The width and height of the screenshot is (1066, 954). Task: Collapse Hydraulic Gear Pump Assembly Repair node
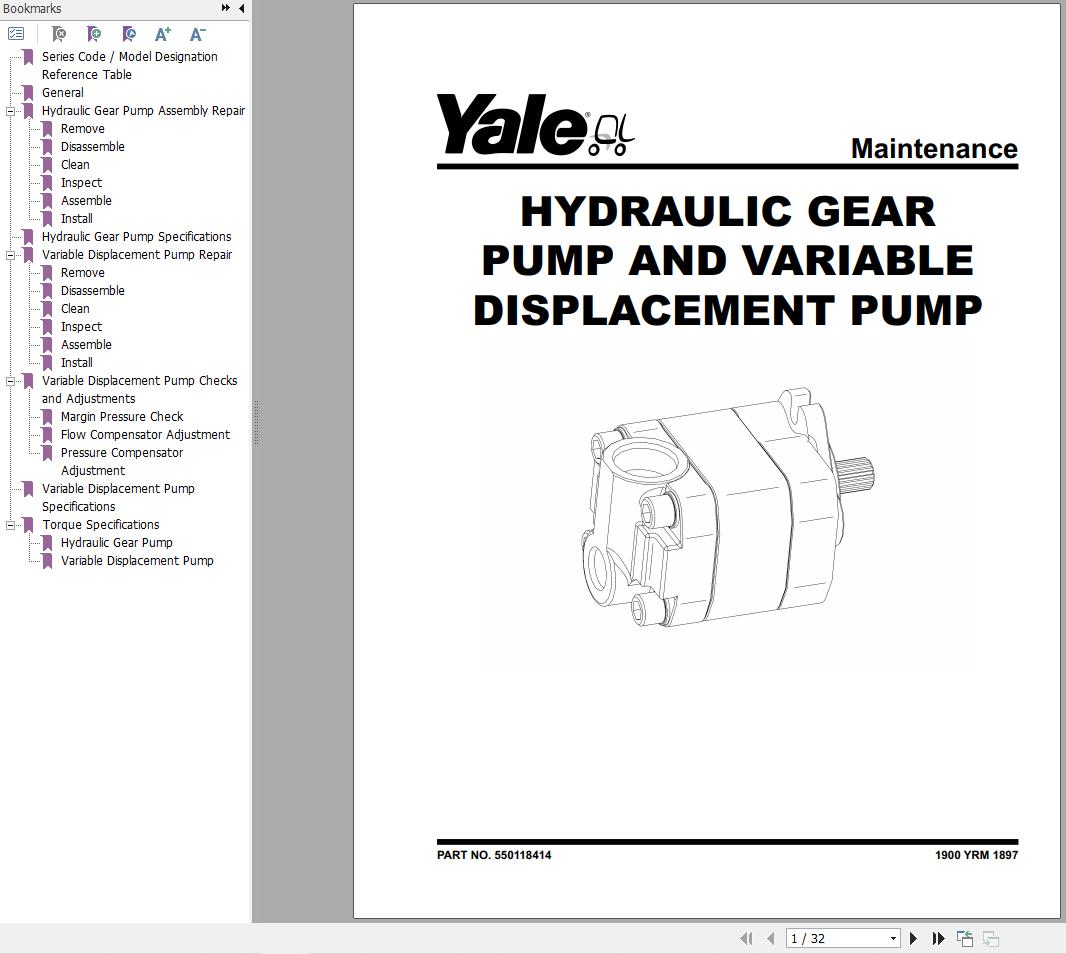[10, 111]
